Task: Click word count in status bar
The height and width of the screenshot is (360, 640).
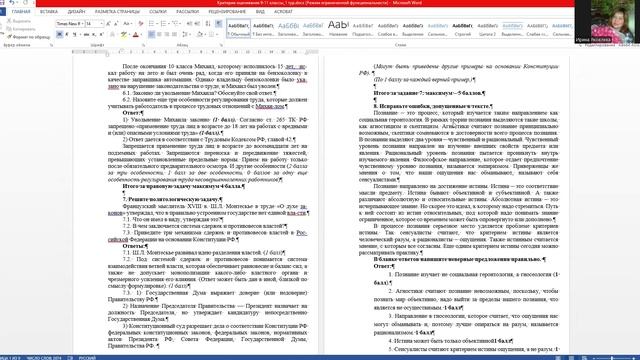Action: coord(44,358)
